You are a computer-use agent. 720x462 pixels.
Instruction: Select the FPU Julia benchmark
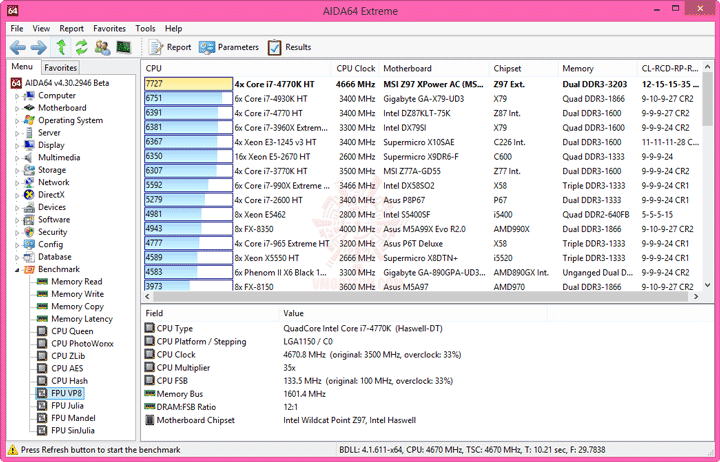pos(67,406)
